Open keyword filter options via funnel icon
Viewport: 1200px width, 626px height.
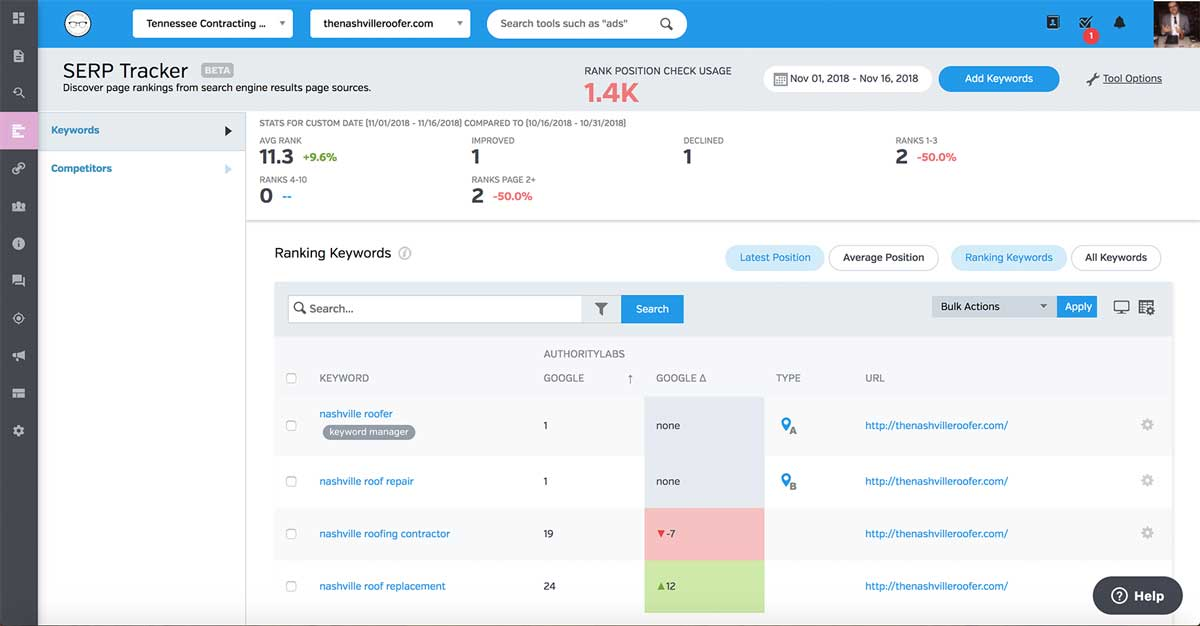click(601, 308)
